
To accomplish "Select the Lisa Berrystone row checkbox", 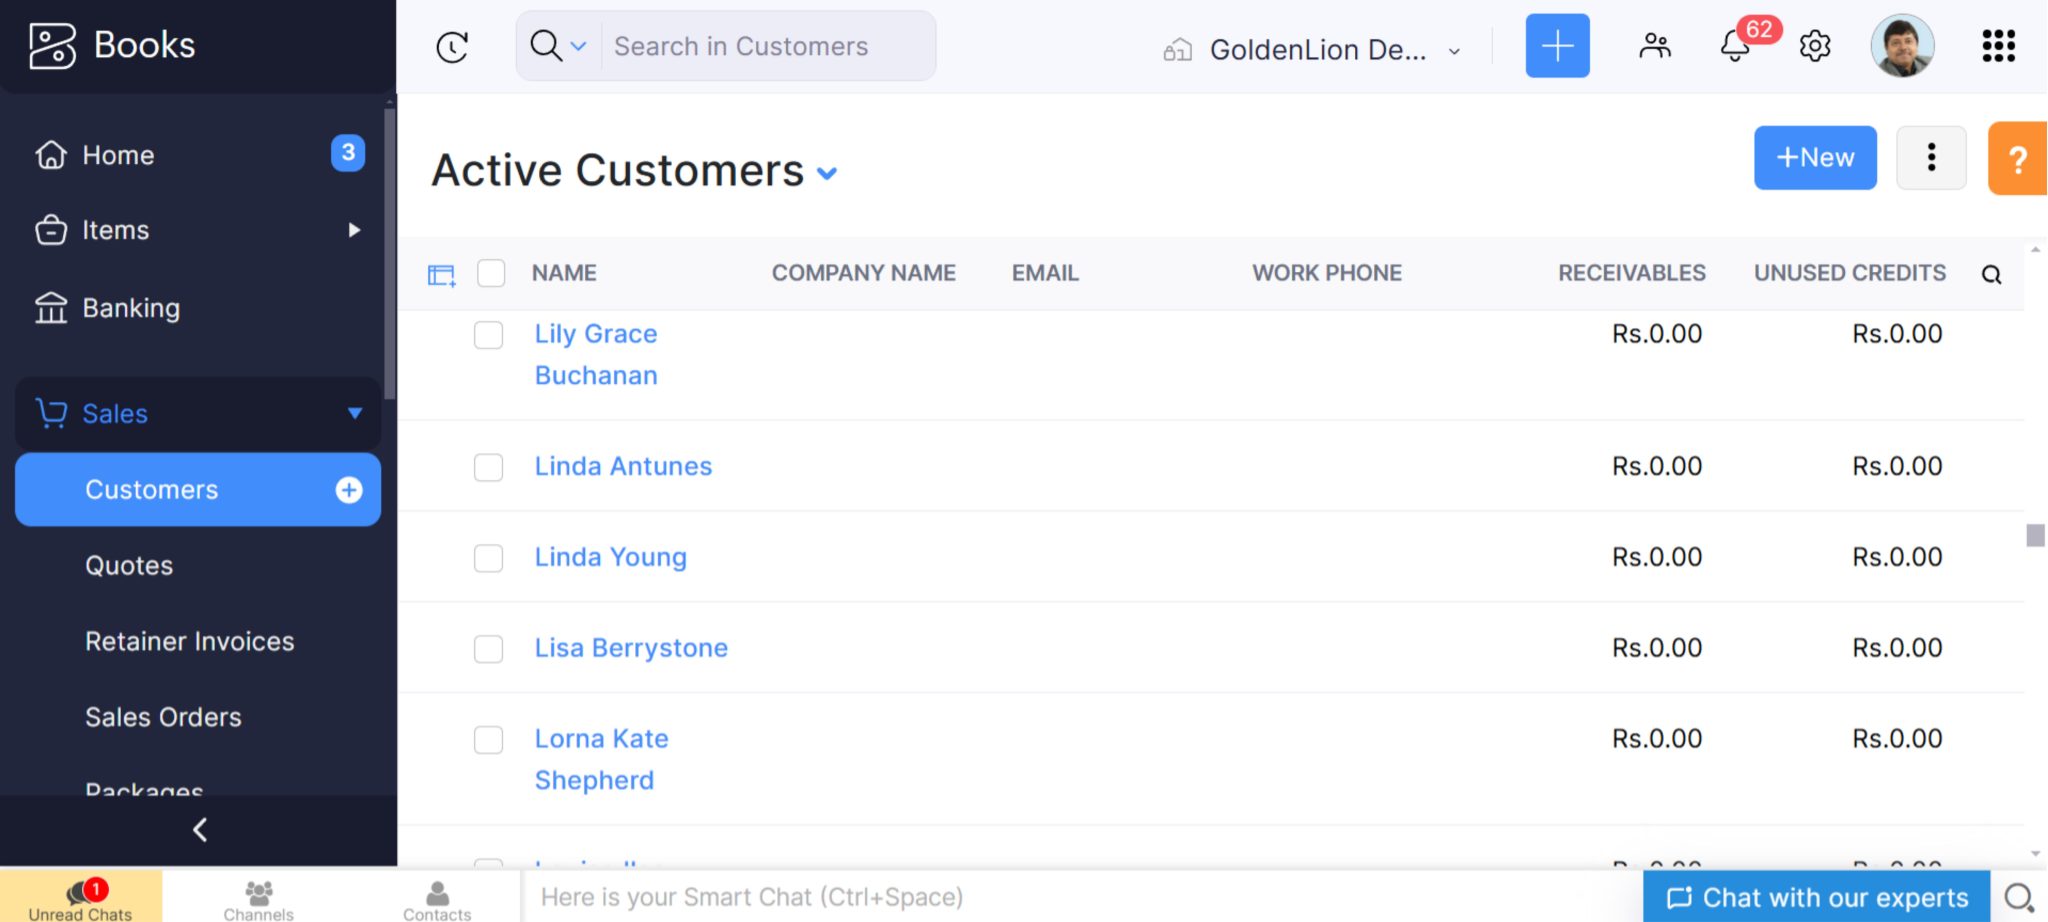I will (x=488, y=649).
